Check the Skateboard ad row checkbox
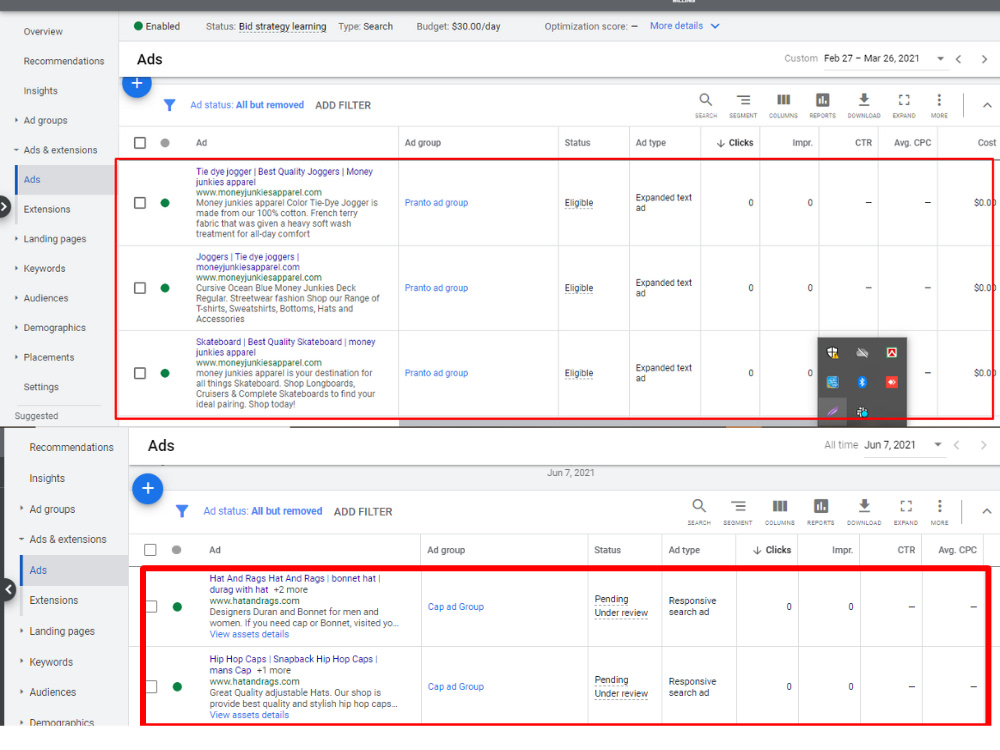The image size is (1000, 750). [140, 373]
